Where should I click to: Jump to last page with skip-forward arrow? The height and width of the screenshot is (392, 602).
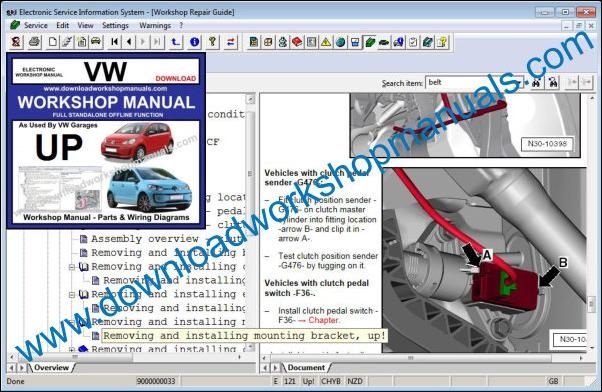coord(157,41)
